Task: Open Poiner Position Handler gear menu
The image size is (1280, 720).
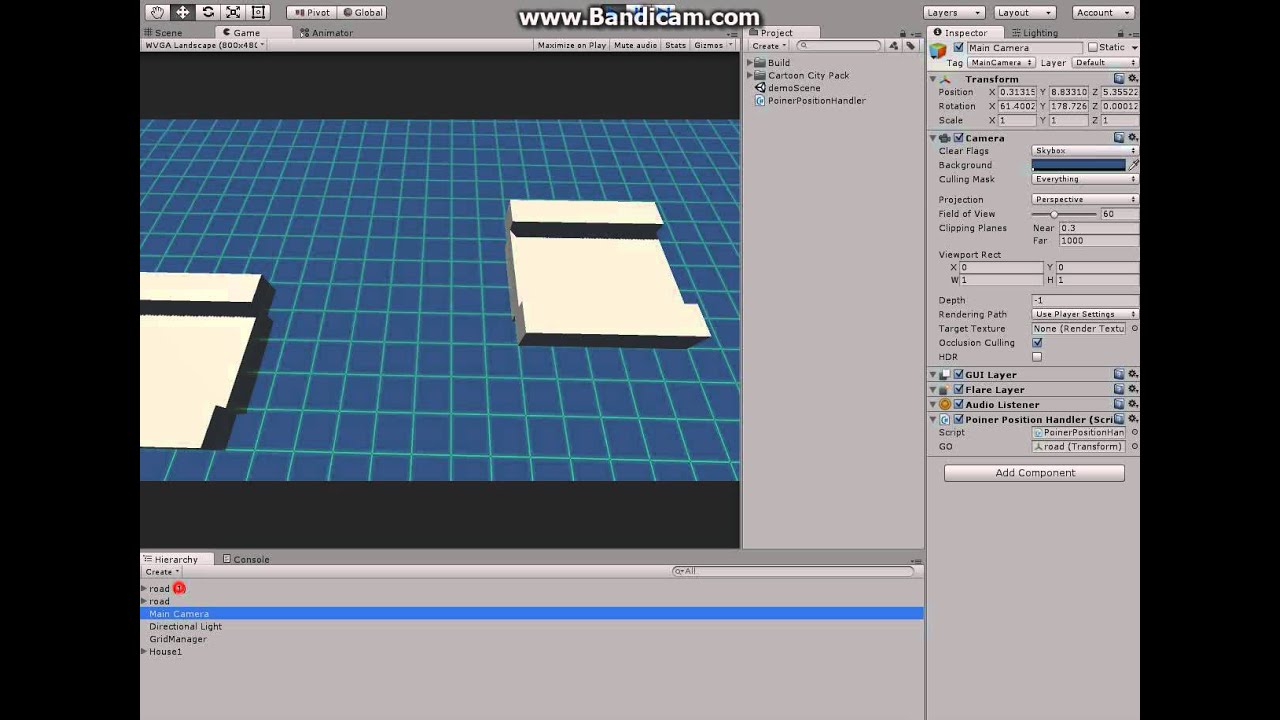Action: [x=1132, y=419]
